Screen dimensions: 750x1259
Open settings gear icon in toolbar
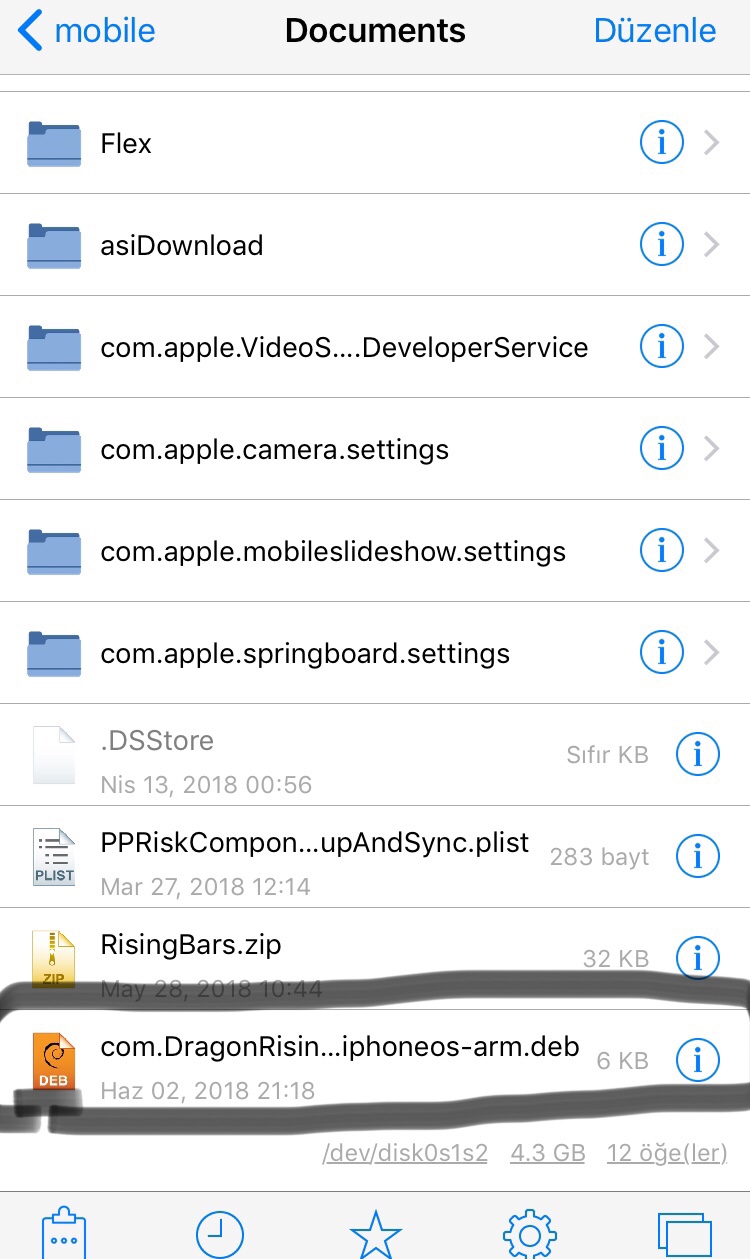coord(530,1234)
